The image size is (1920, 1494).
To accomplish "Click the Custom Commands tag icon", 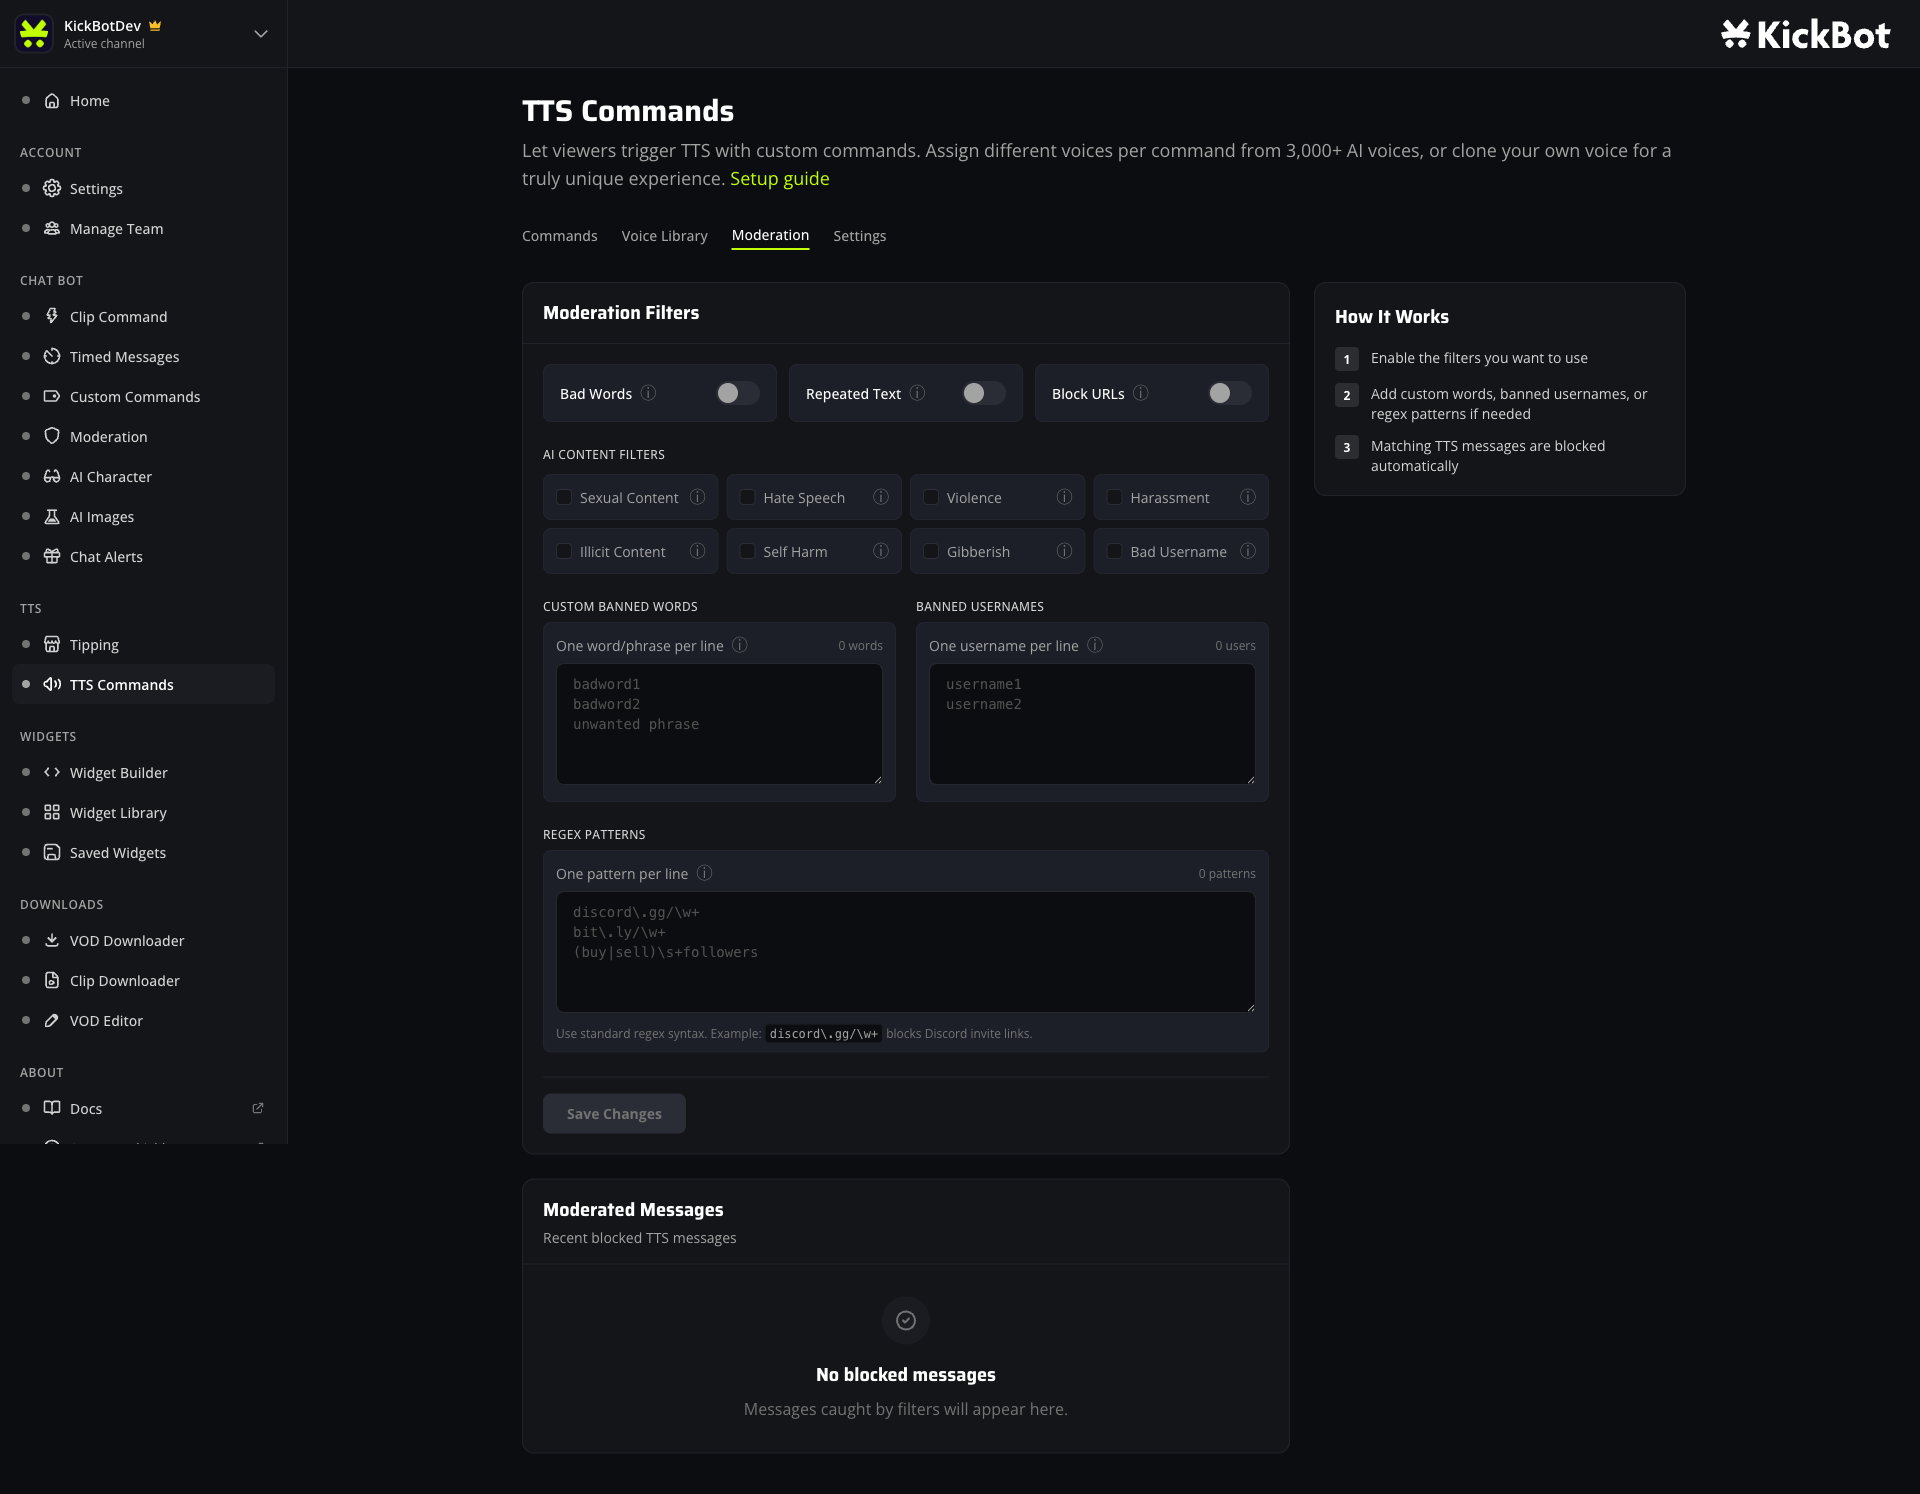I will [x=52, y=397].
